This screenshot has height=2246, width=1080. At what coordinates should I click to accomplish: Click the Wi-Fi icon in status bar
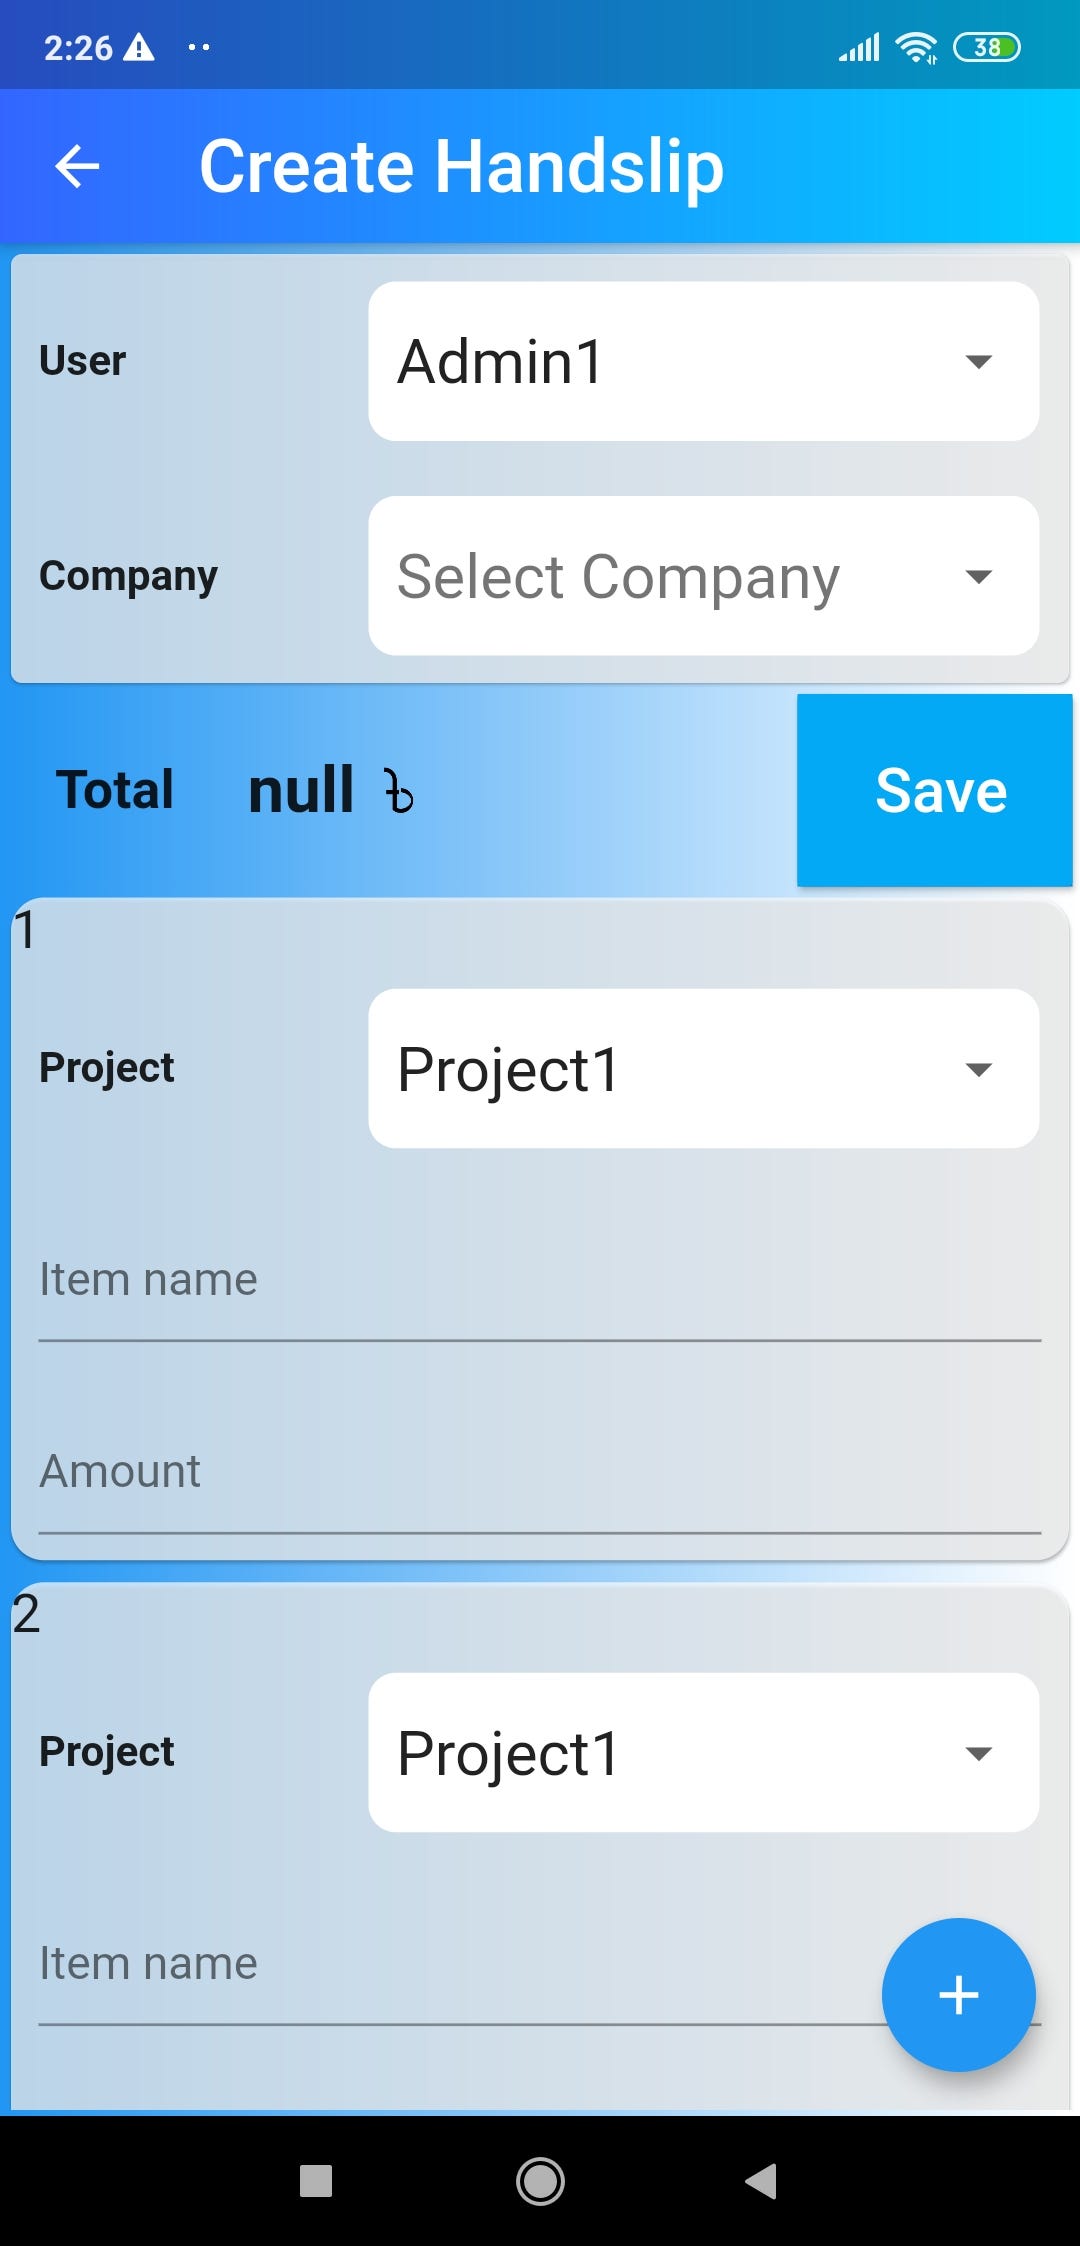tap(915, 45)
